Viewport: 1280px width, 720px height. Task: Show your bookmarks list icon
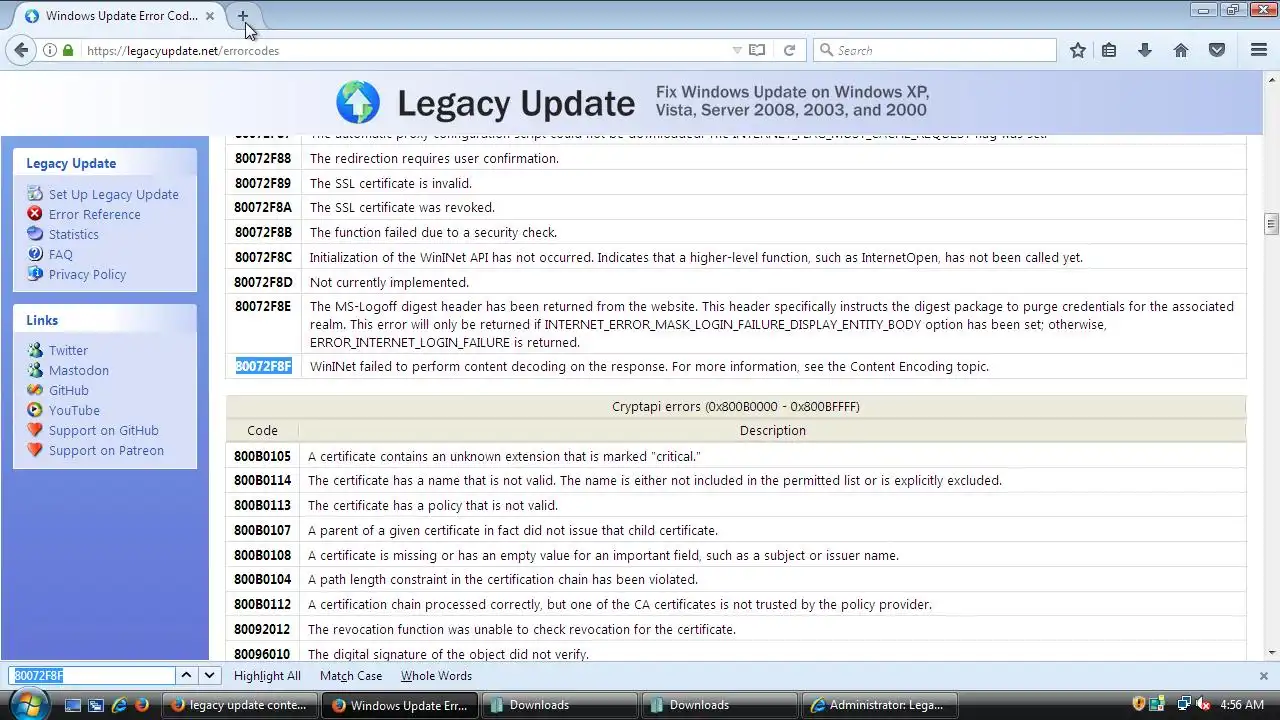(1109, 50)
